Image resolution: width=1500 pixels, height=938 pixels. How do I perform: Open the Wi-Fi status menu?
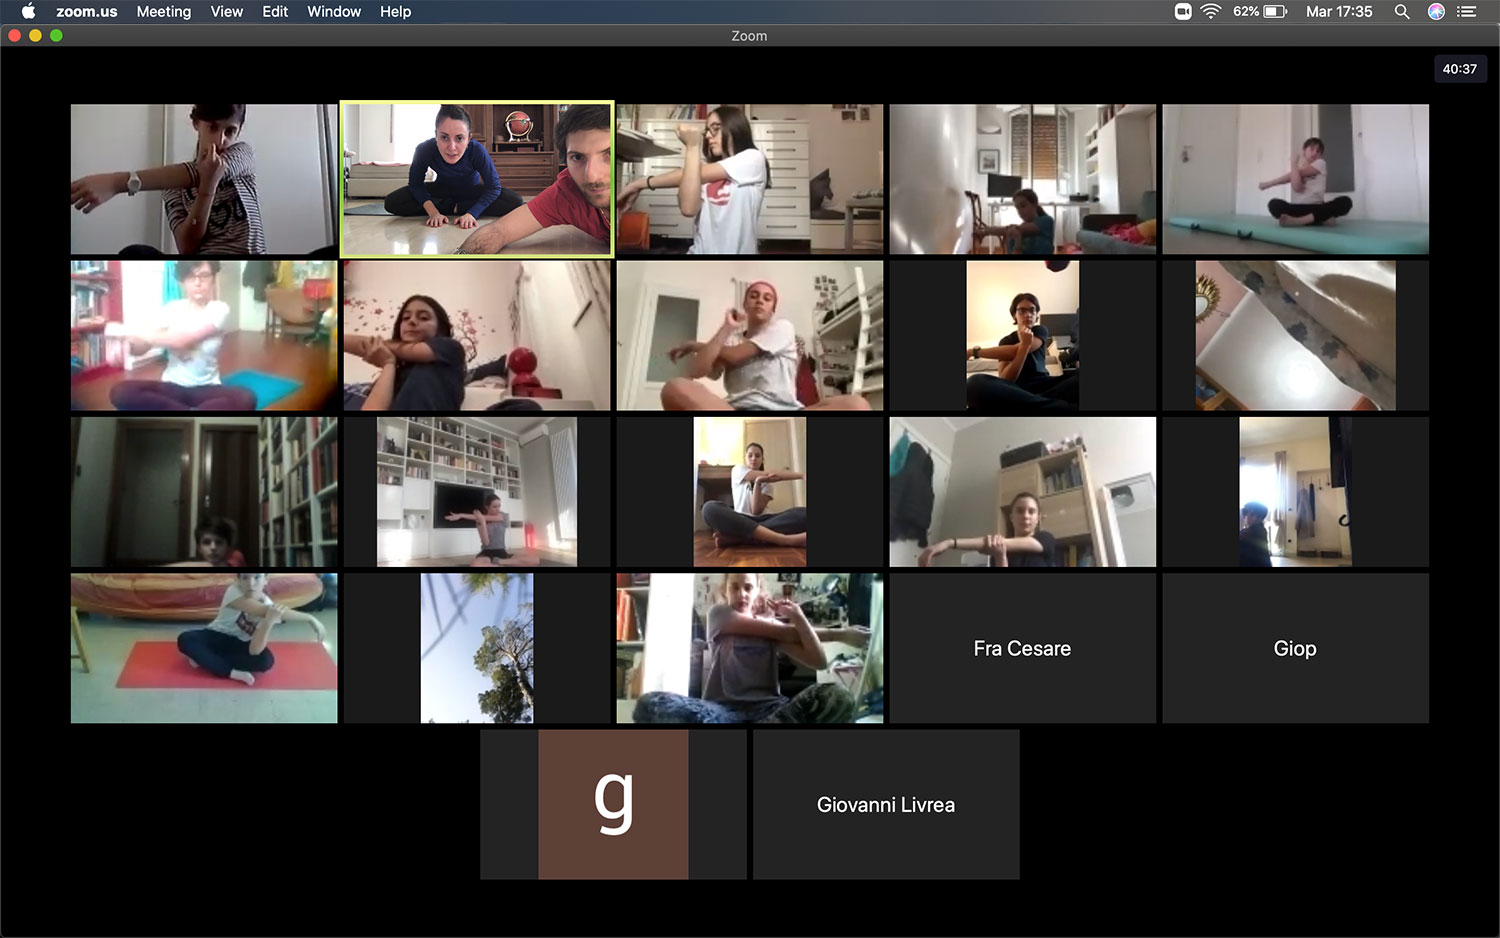tap(1211, 11)
